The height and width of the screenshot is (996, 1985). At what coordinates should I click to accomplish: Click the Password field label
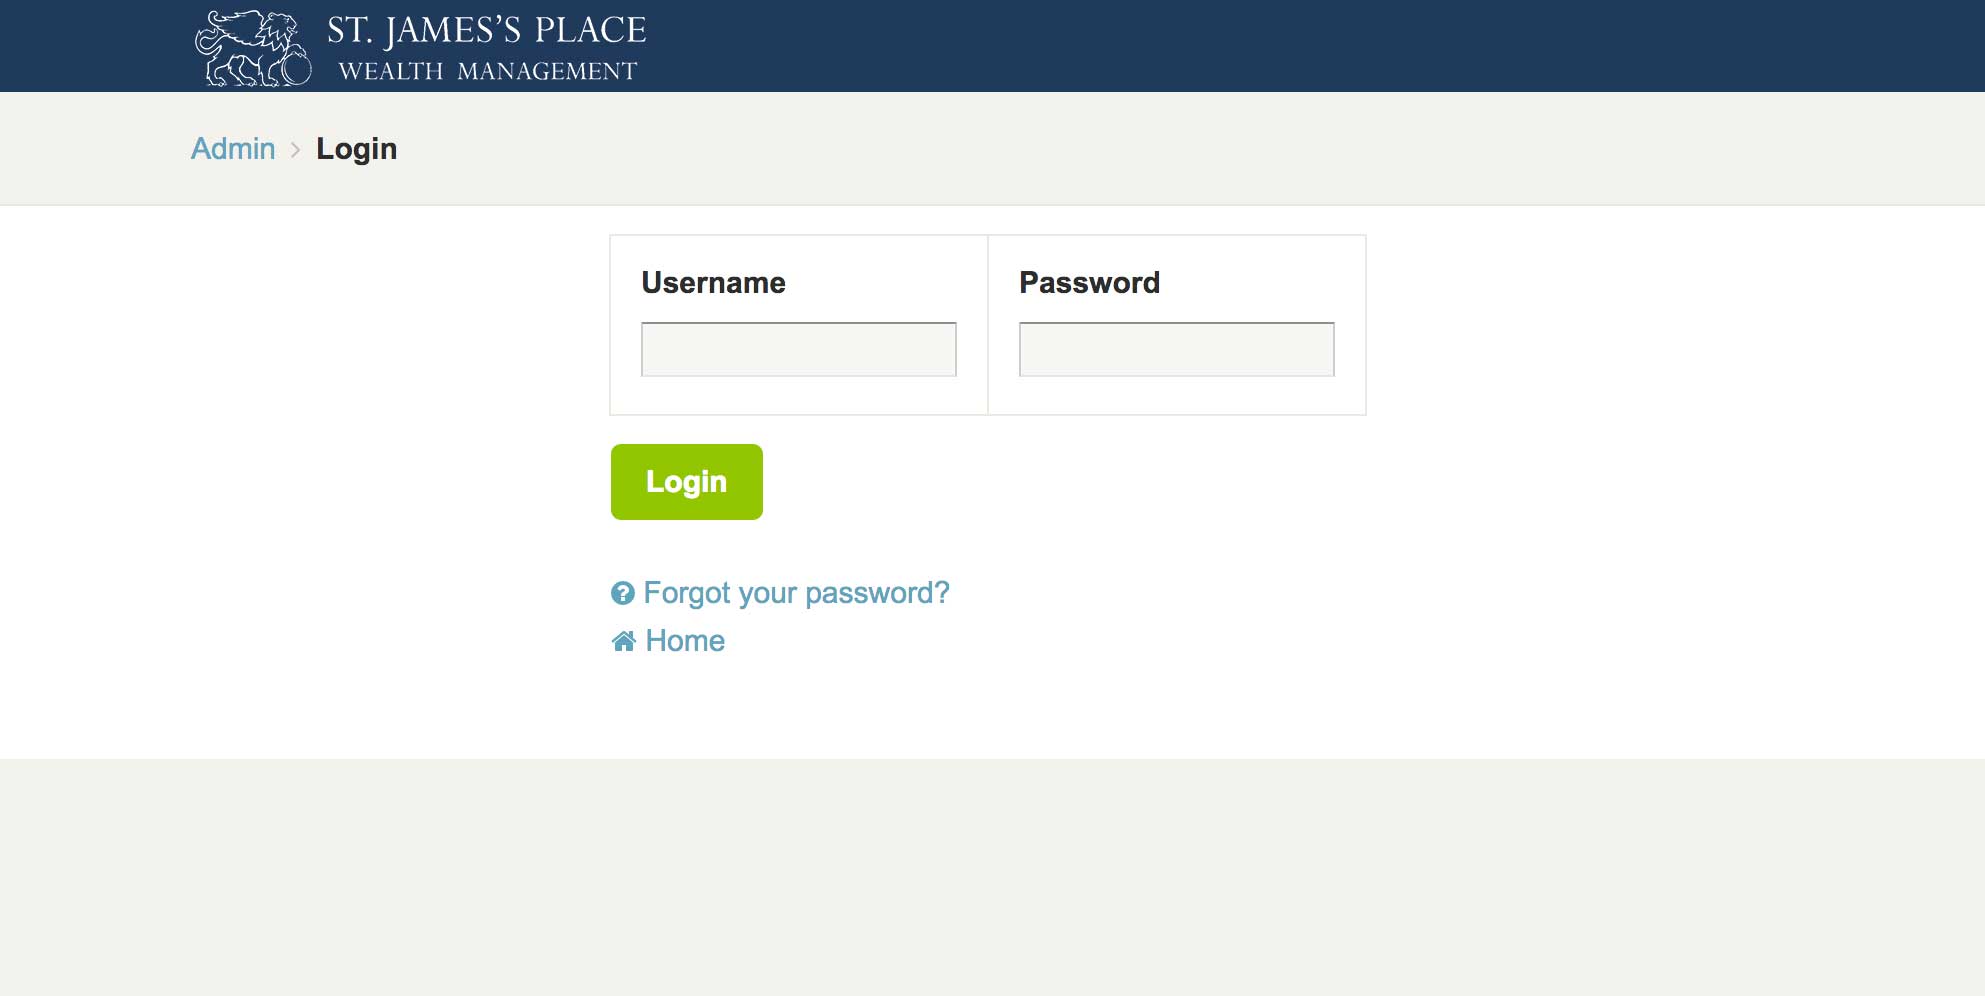pos(1089,283)
